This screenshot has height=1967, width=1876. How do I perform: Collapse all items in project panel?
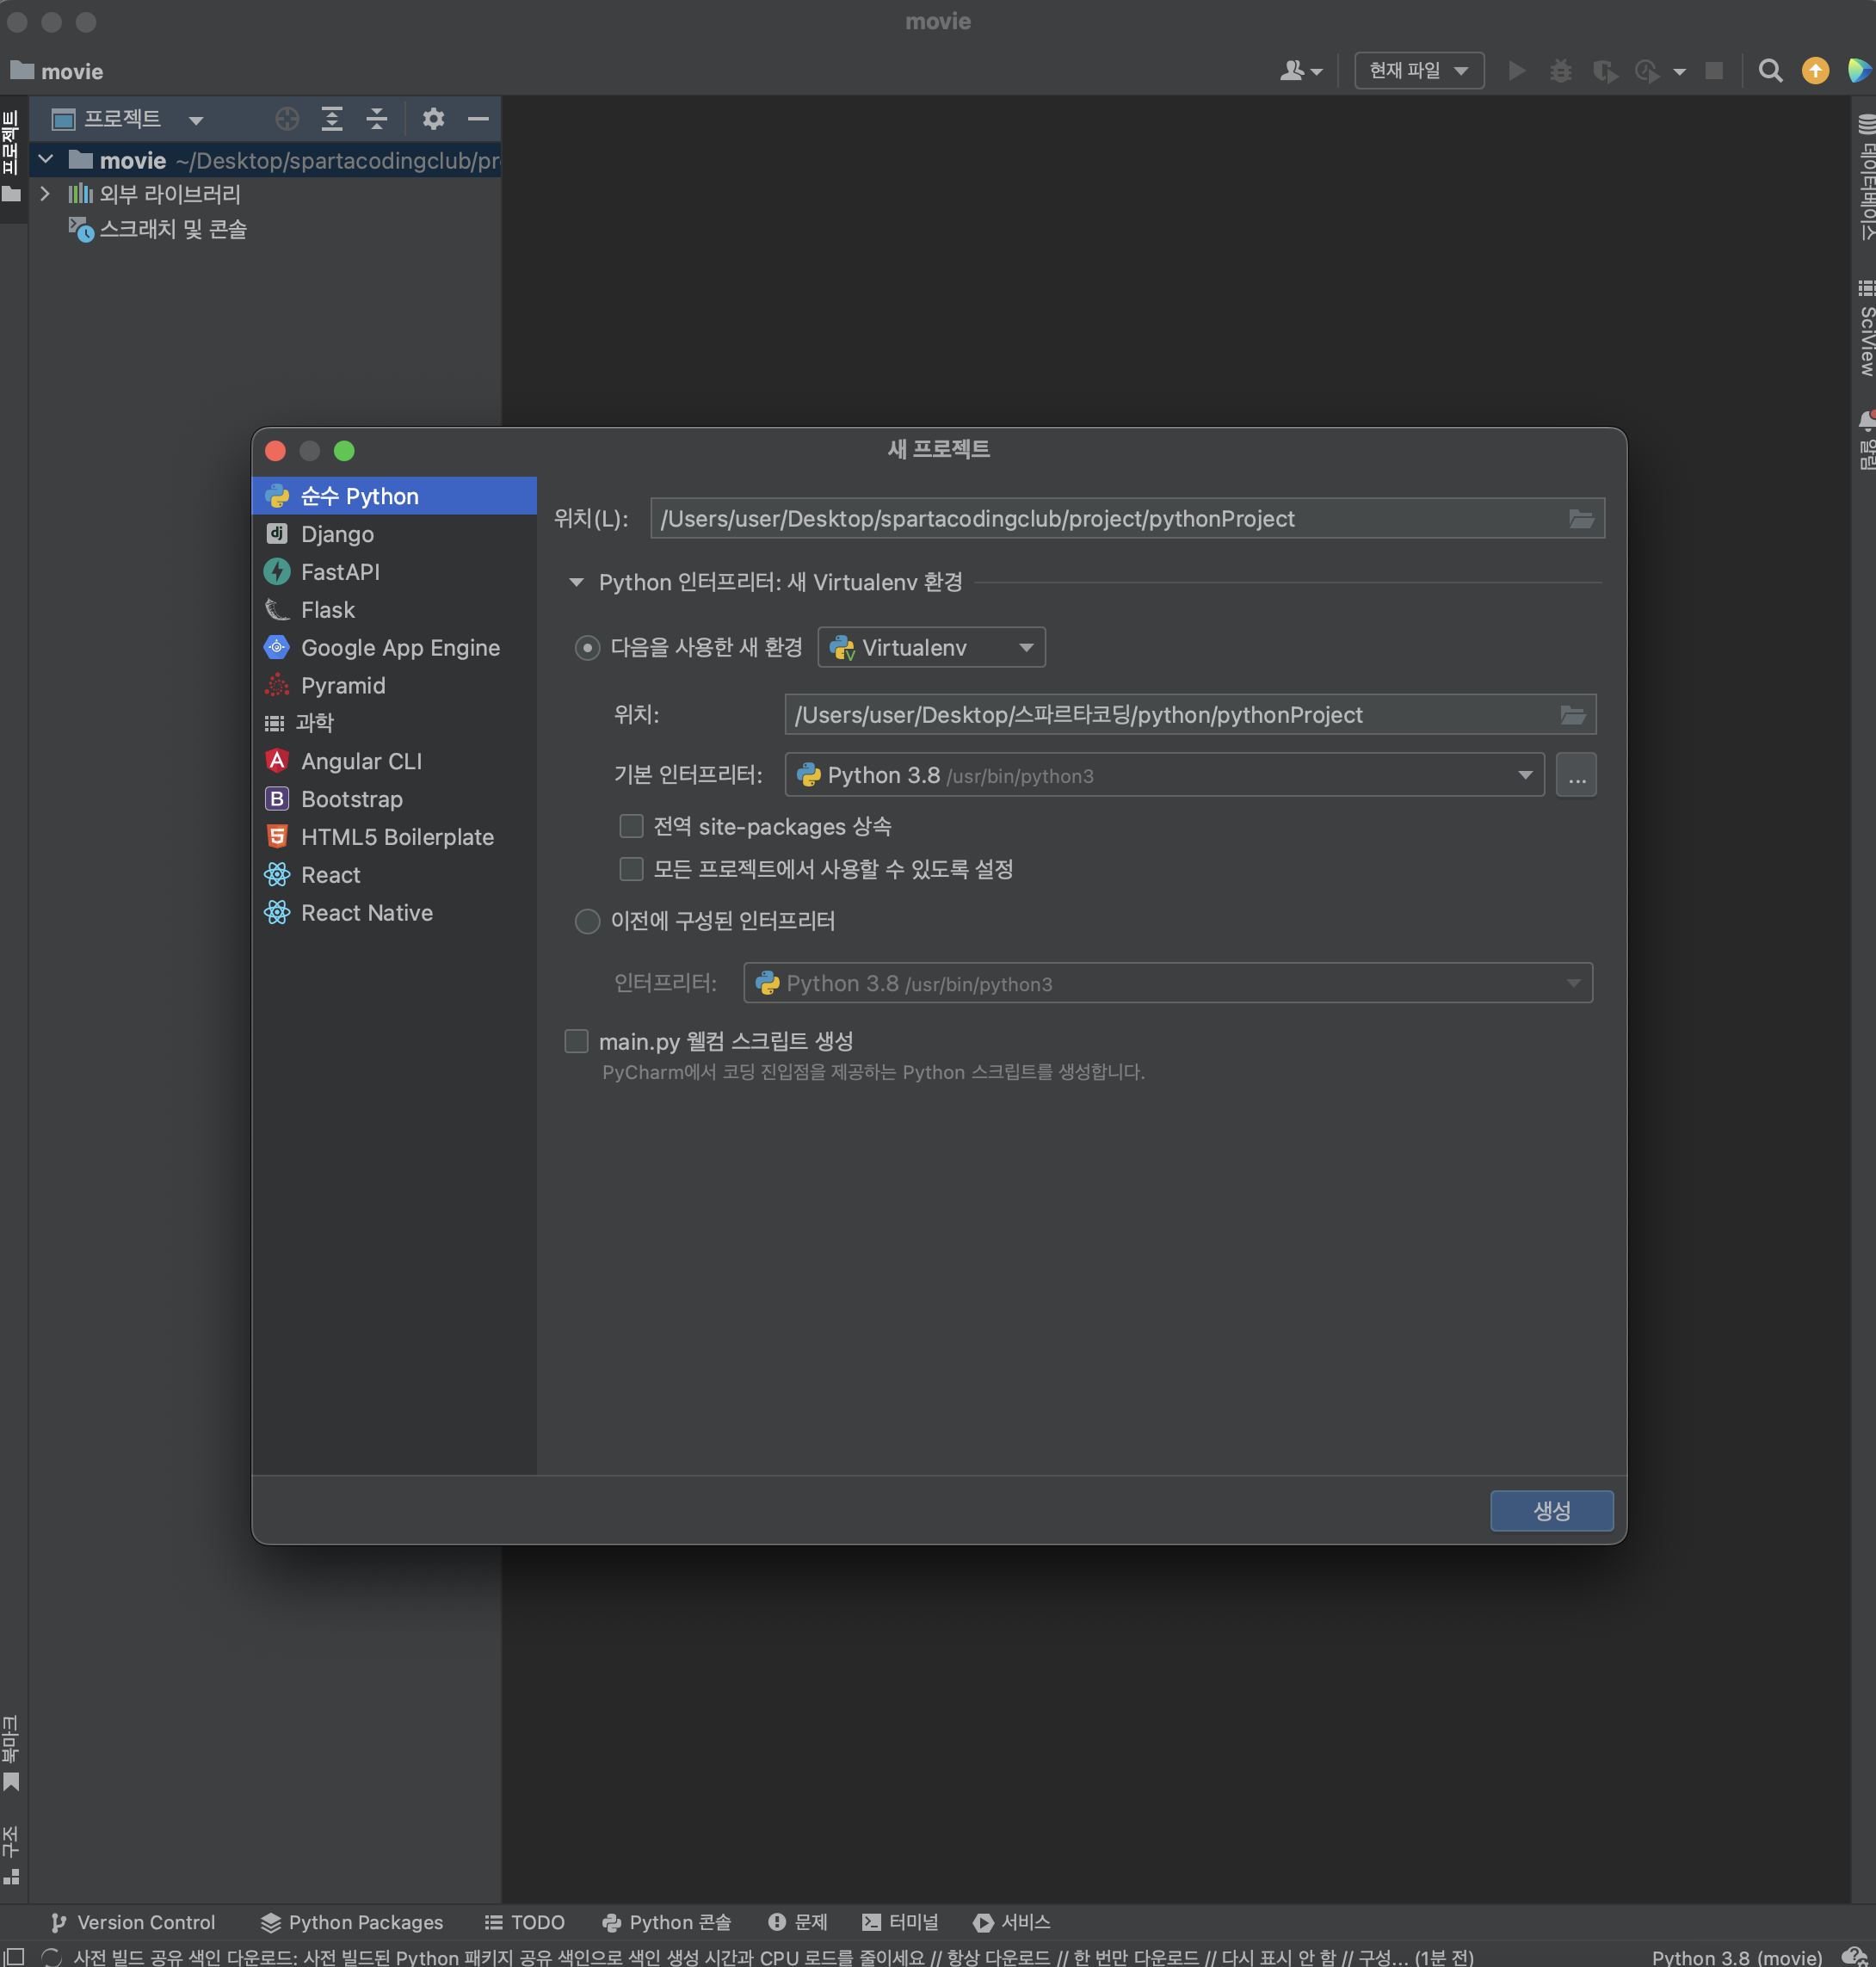(377, 119)
